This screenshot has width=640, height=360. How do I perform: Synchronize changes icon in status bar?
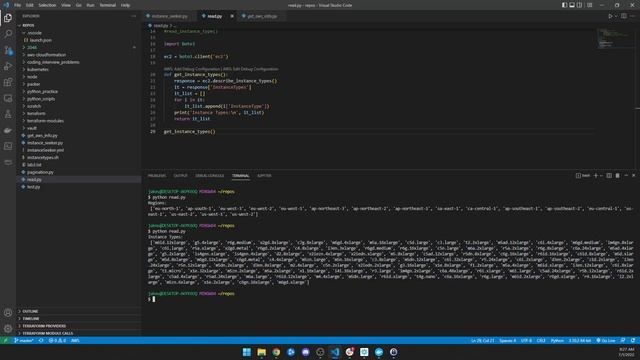(41, 340)
